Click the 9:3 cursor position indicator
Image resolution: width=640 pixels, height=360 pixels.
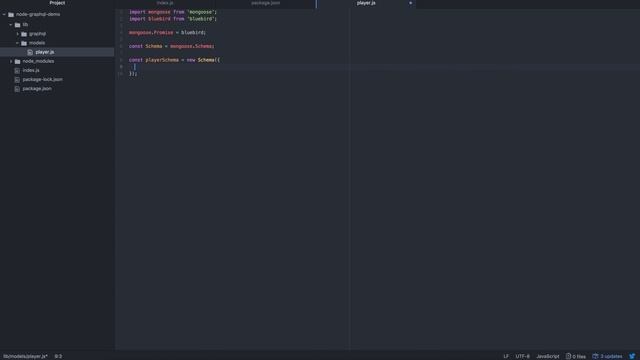pos(58,356)
